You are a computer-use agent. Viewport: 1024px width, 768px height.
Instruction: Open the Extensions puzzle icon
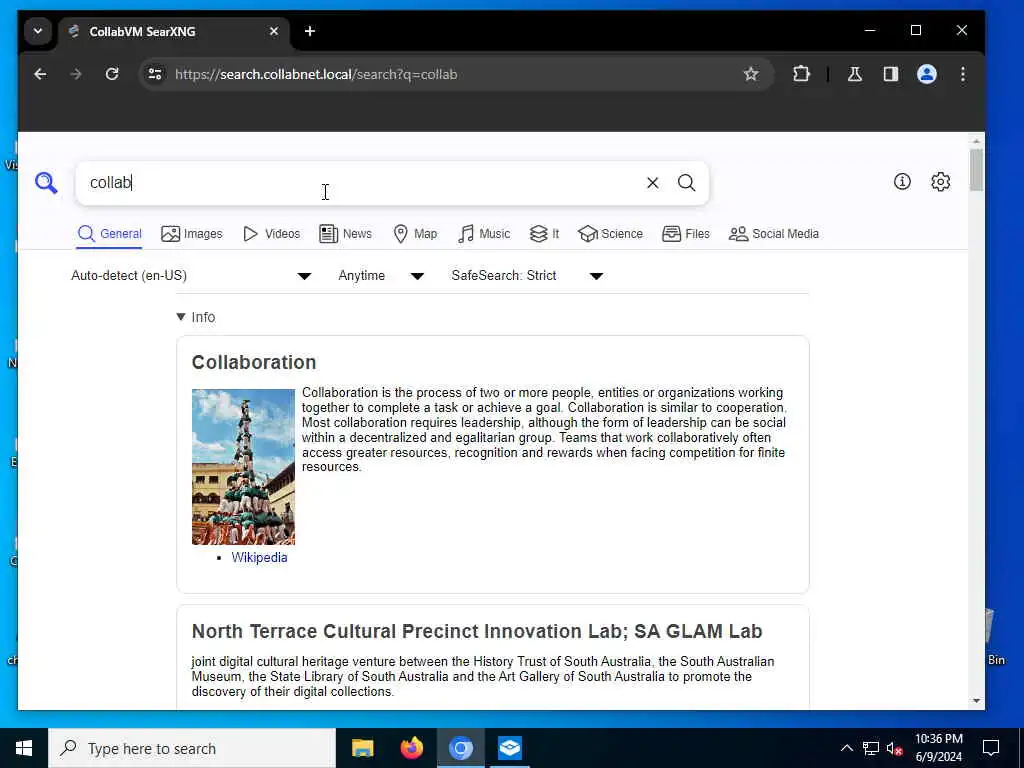click(801, 74)
